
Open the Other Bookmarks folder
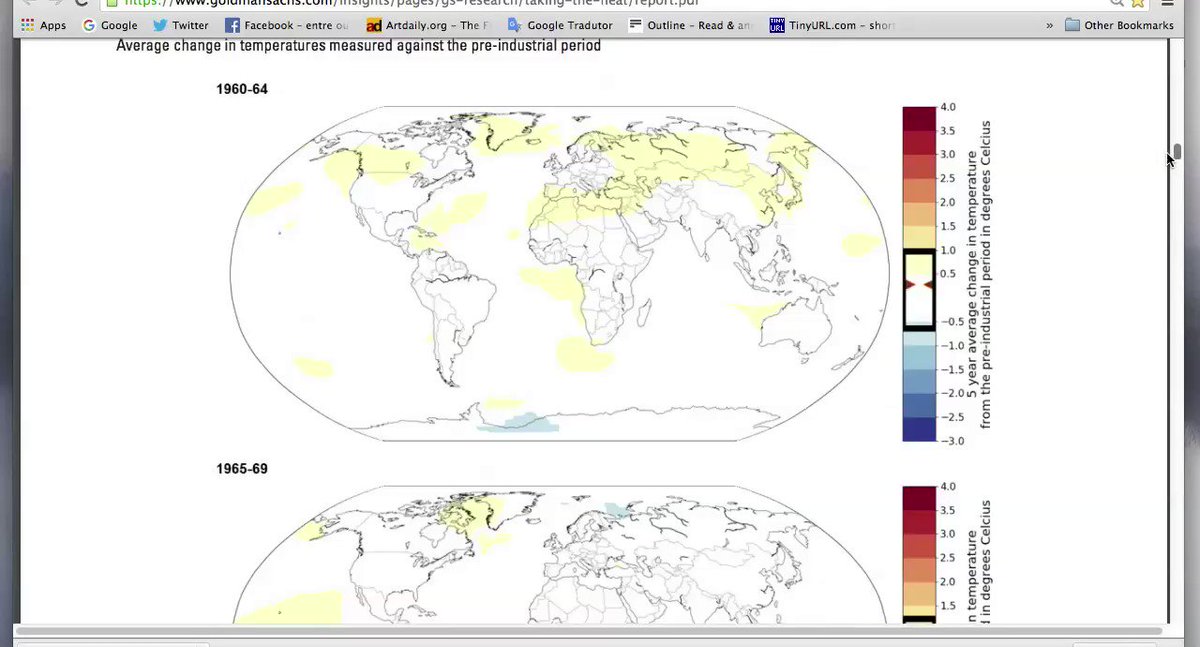pos(1119,25)
